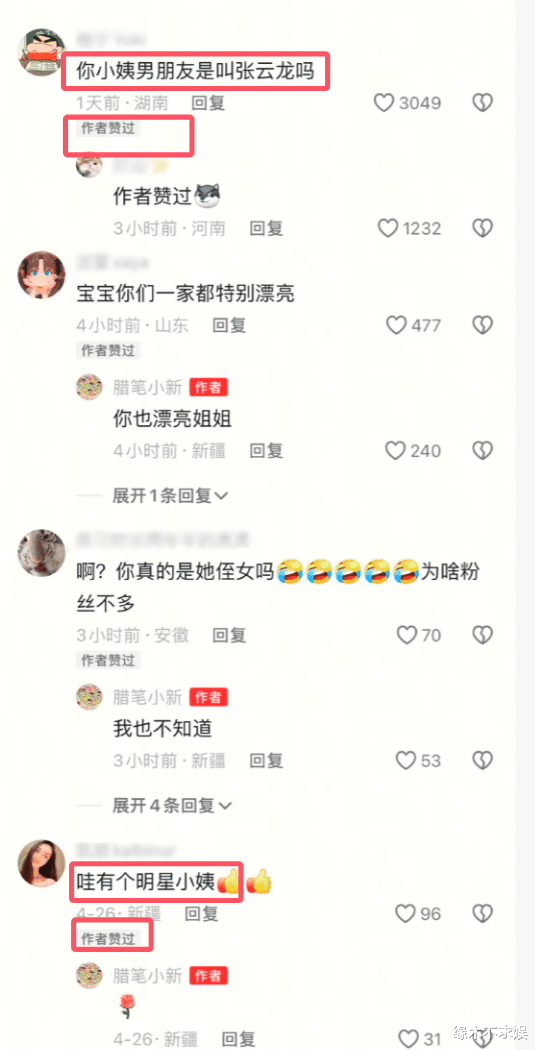535x1050 pixels.
Task: Open 腊笔小新 profile from 你也漂亮姐姐 reply
Action: click(89, 387)
